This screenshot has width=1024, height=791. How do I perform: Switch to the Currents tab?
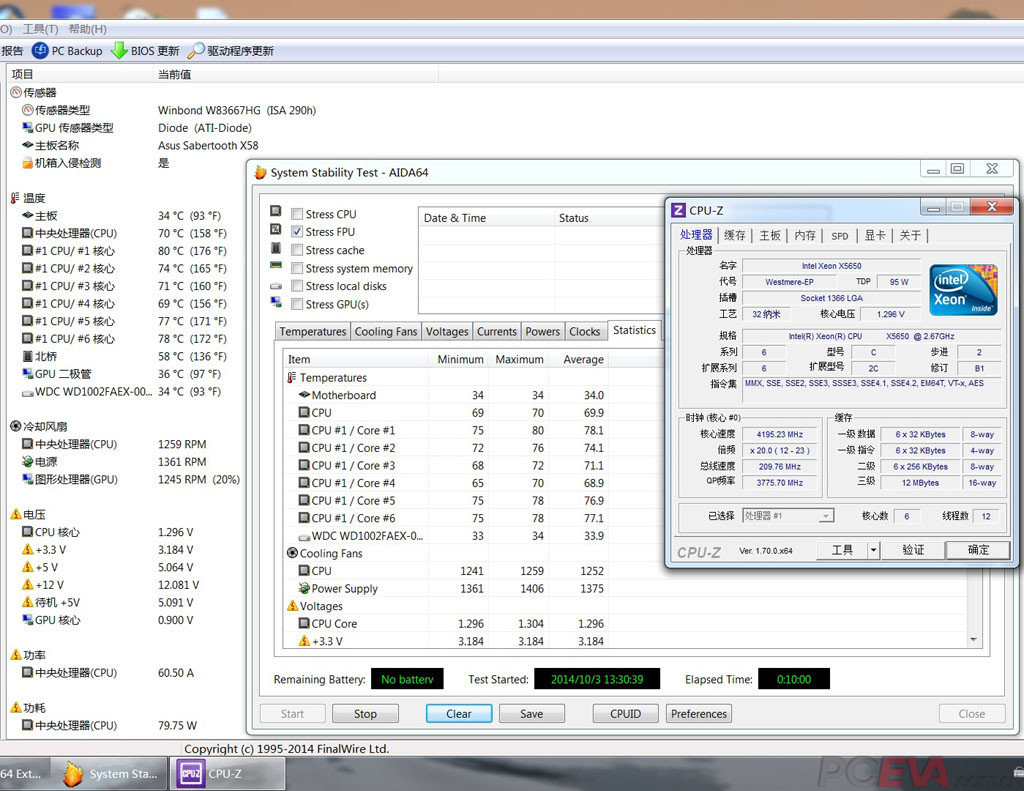pos(497,331)
